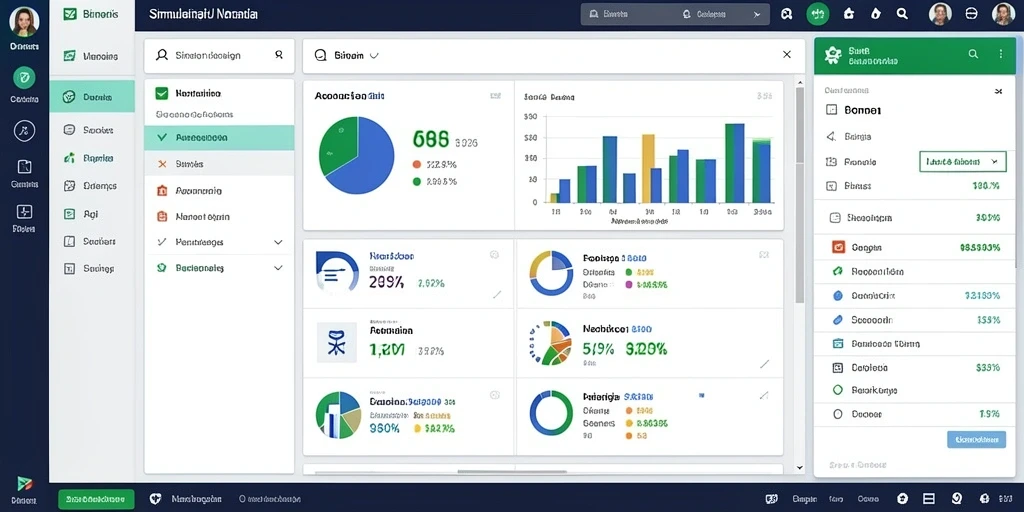The image size is (1024, 512).
Task: Open the three-dot menu in green panel header
Action: tap(1000, 55)
